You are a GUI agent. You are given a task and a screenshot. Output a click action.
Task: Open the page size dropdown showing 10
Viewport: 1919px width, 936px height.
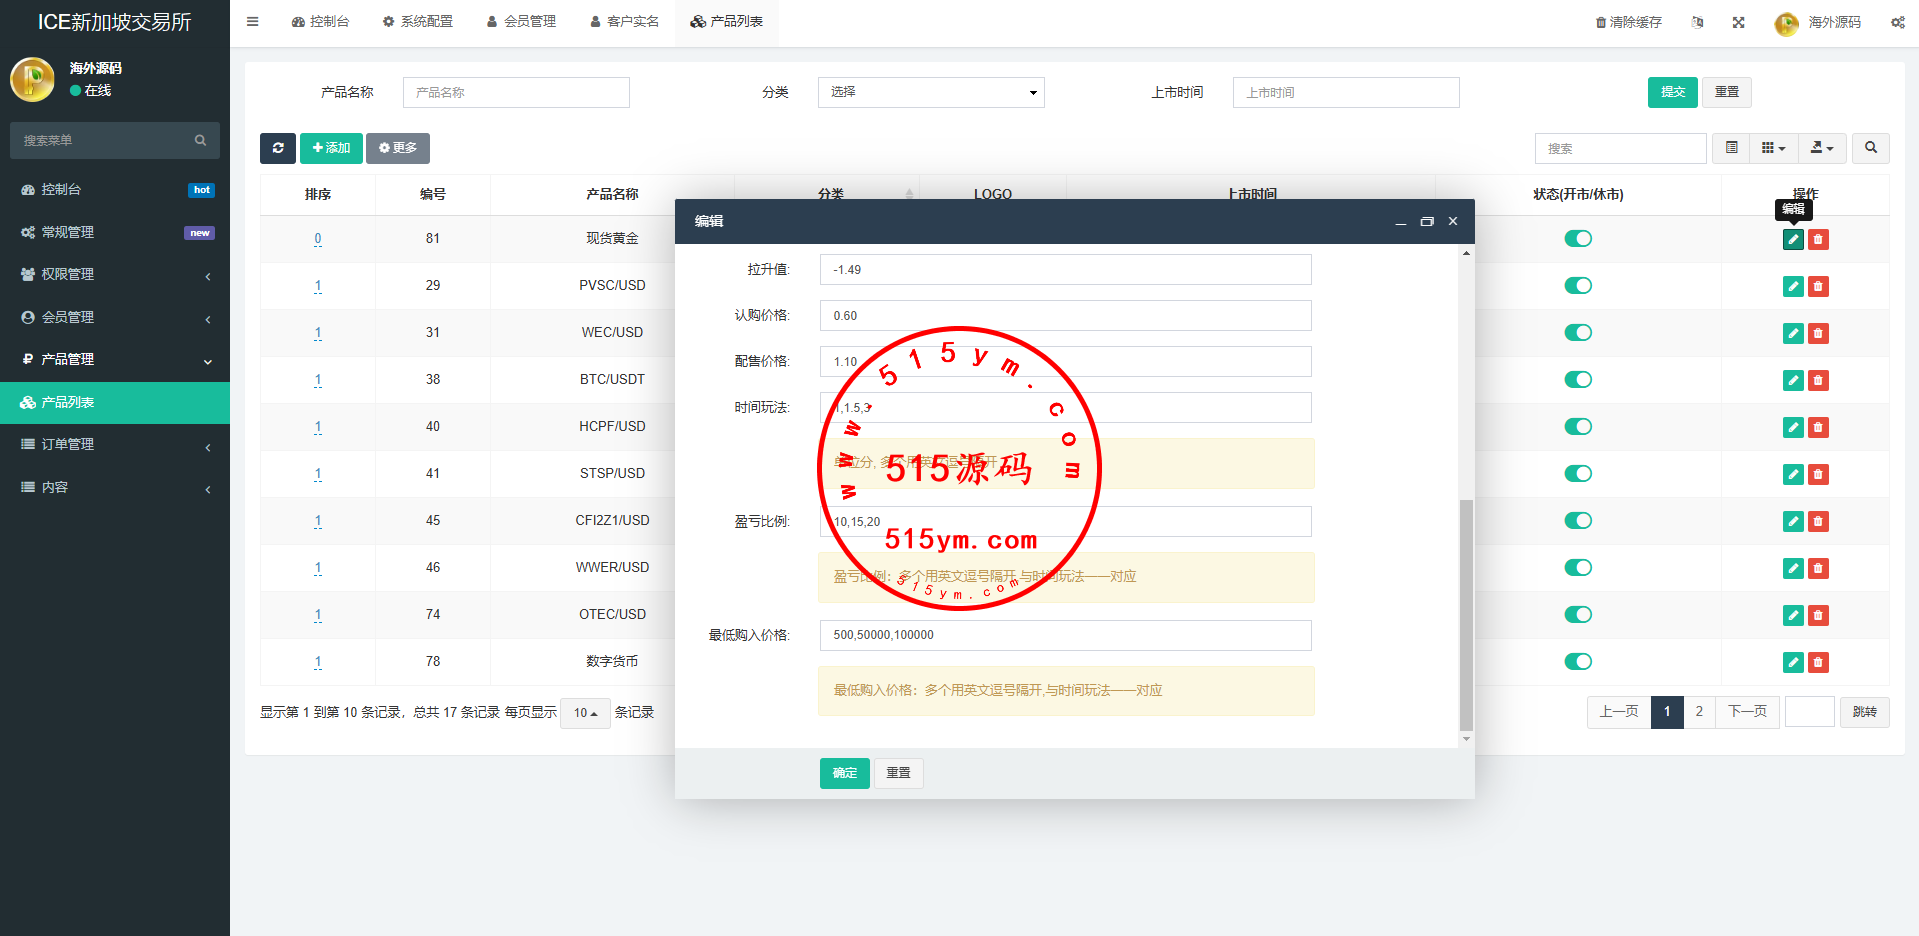pos(585,713)
